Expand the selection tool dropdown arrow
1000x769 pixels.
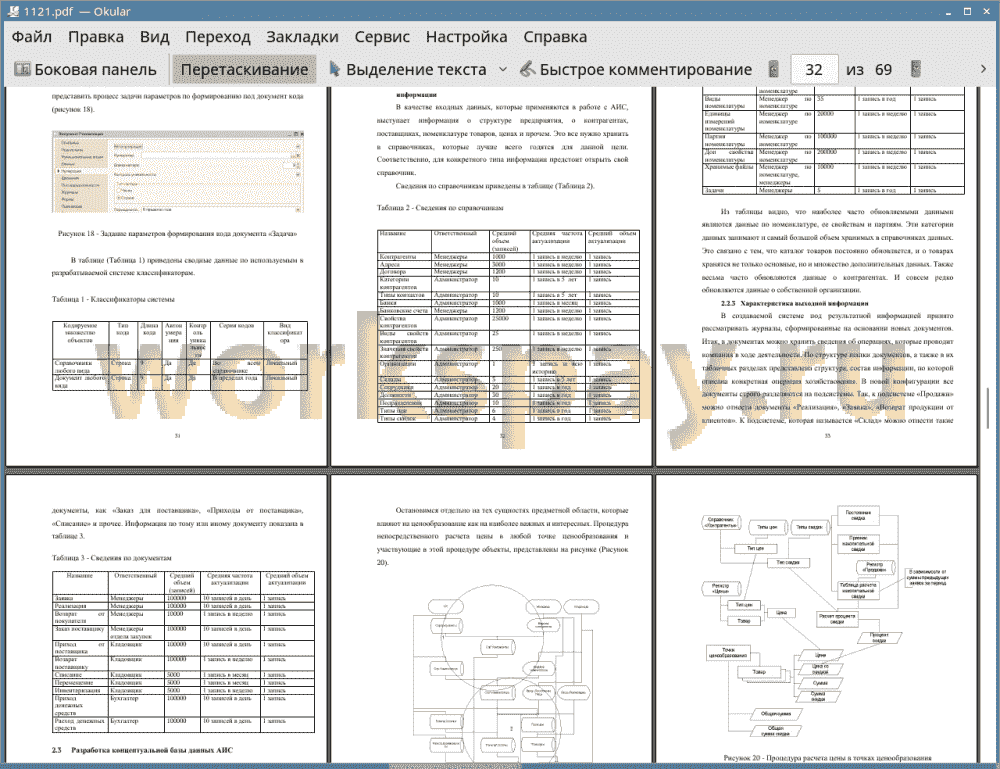click(503, 70)
